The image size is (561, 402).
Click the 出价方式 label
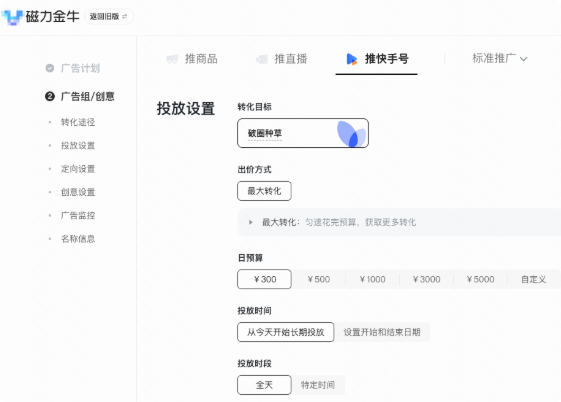point(254,170)
